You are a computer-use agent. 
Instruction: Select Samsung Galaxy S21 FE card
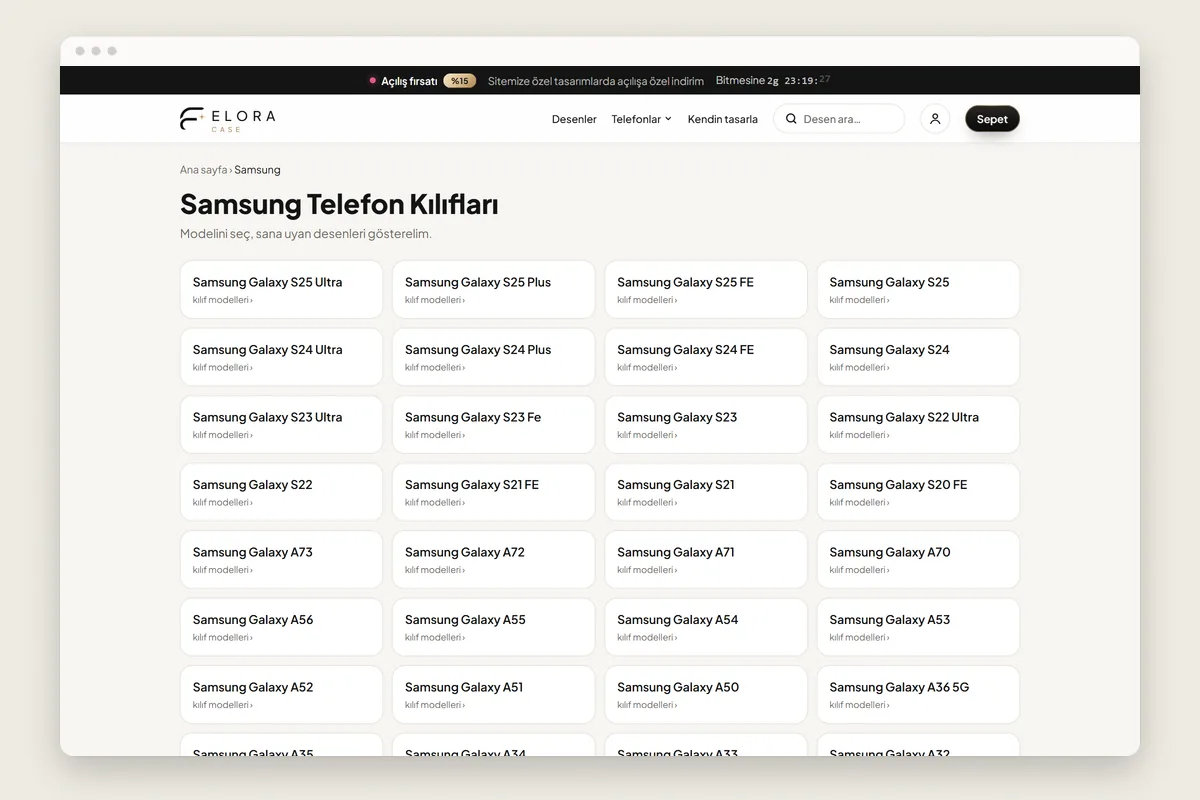[494, 492]
